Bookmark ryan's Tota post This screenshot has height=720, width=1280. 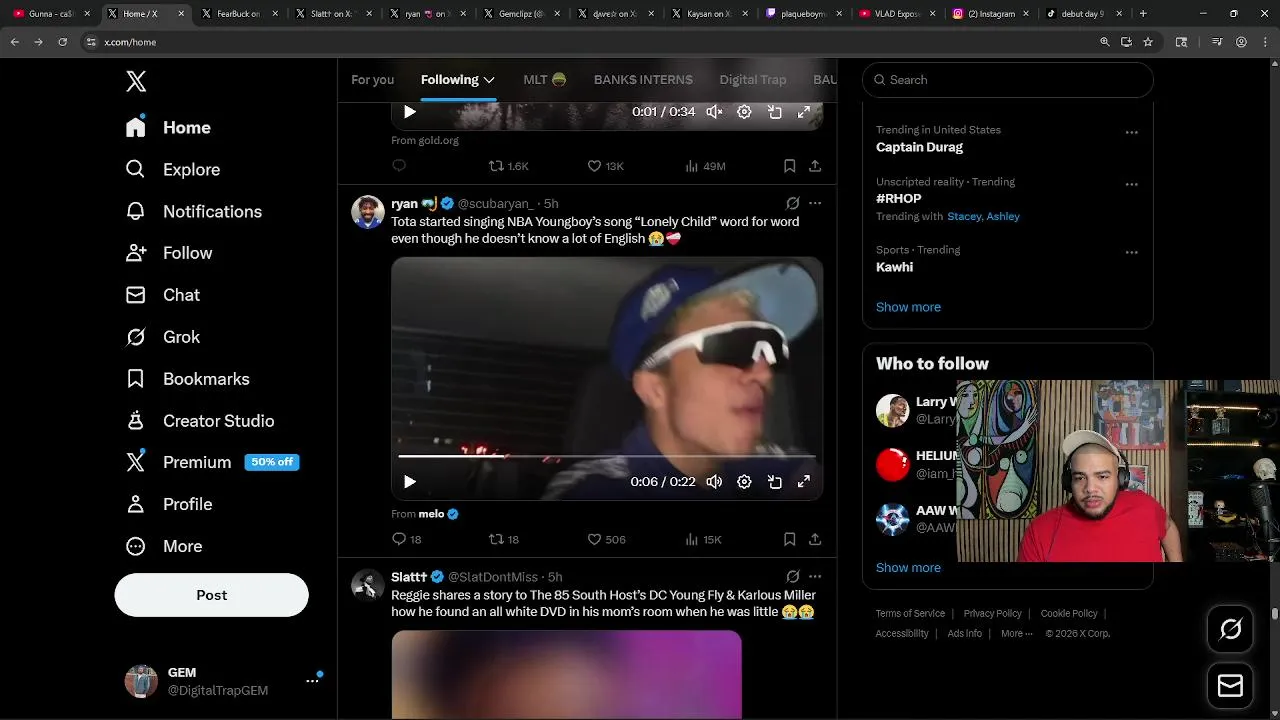point(789,539)
